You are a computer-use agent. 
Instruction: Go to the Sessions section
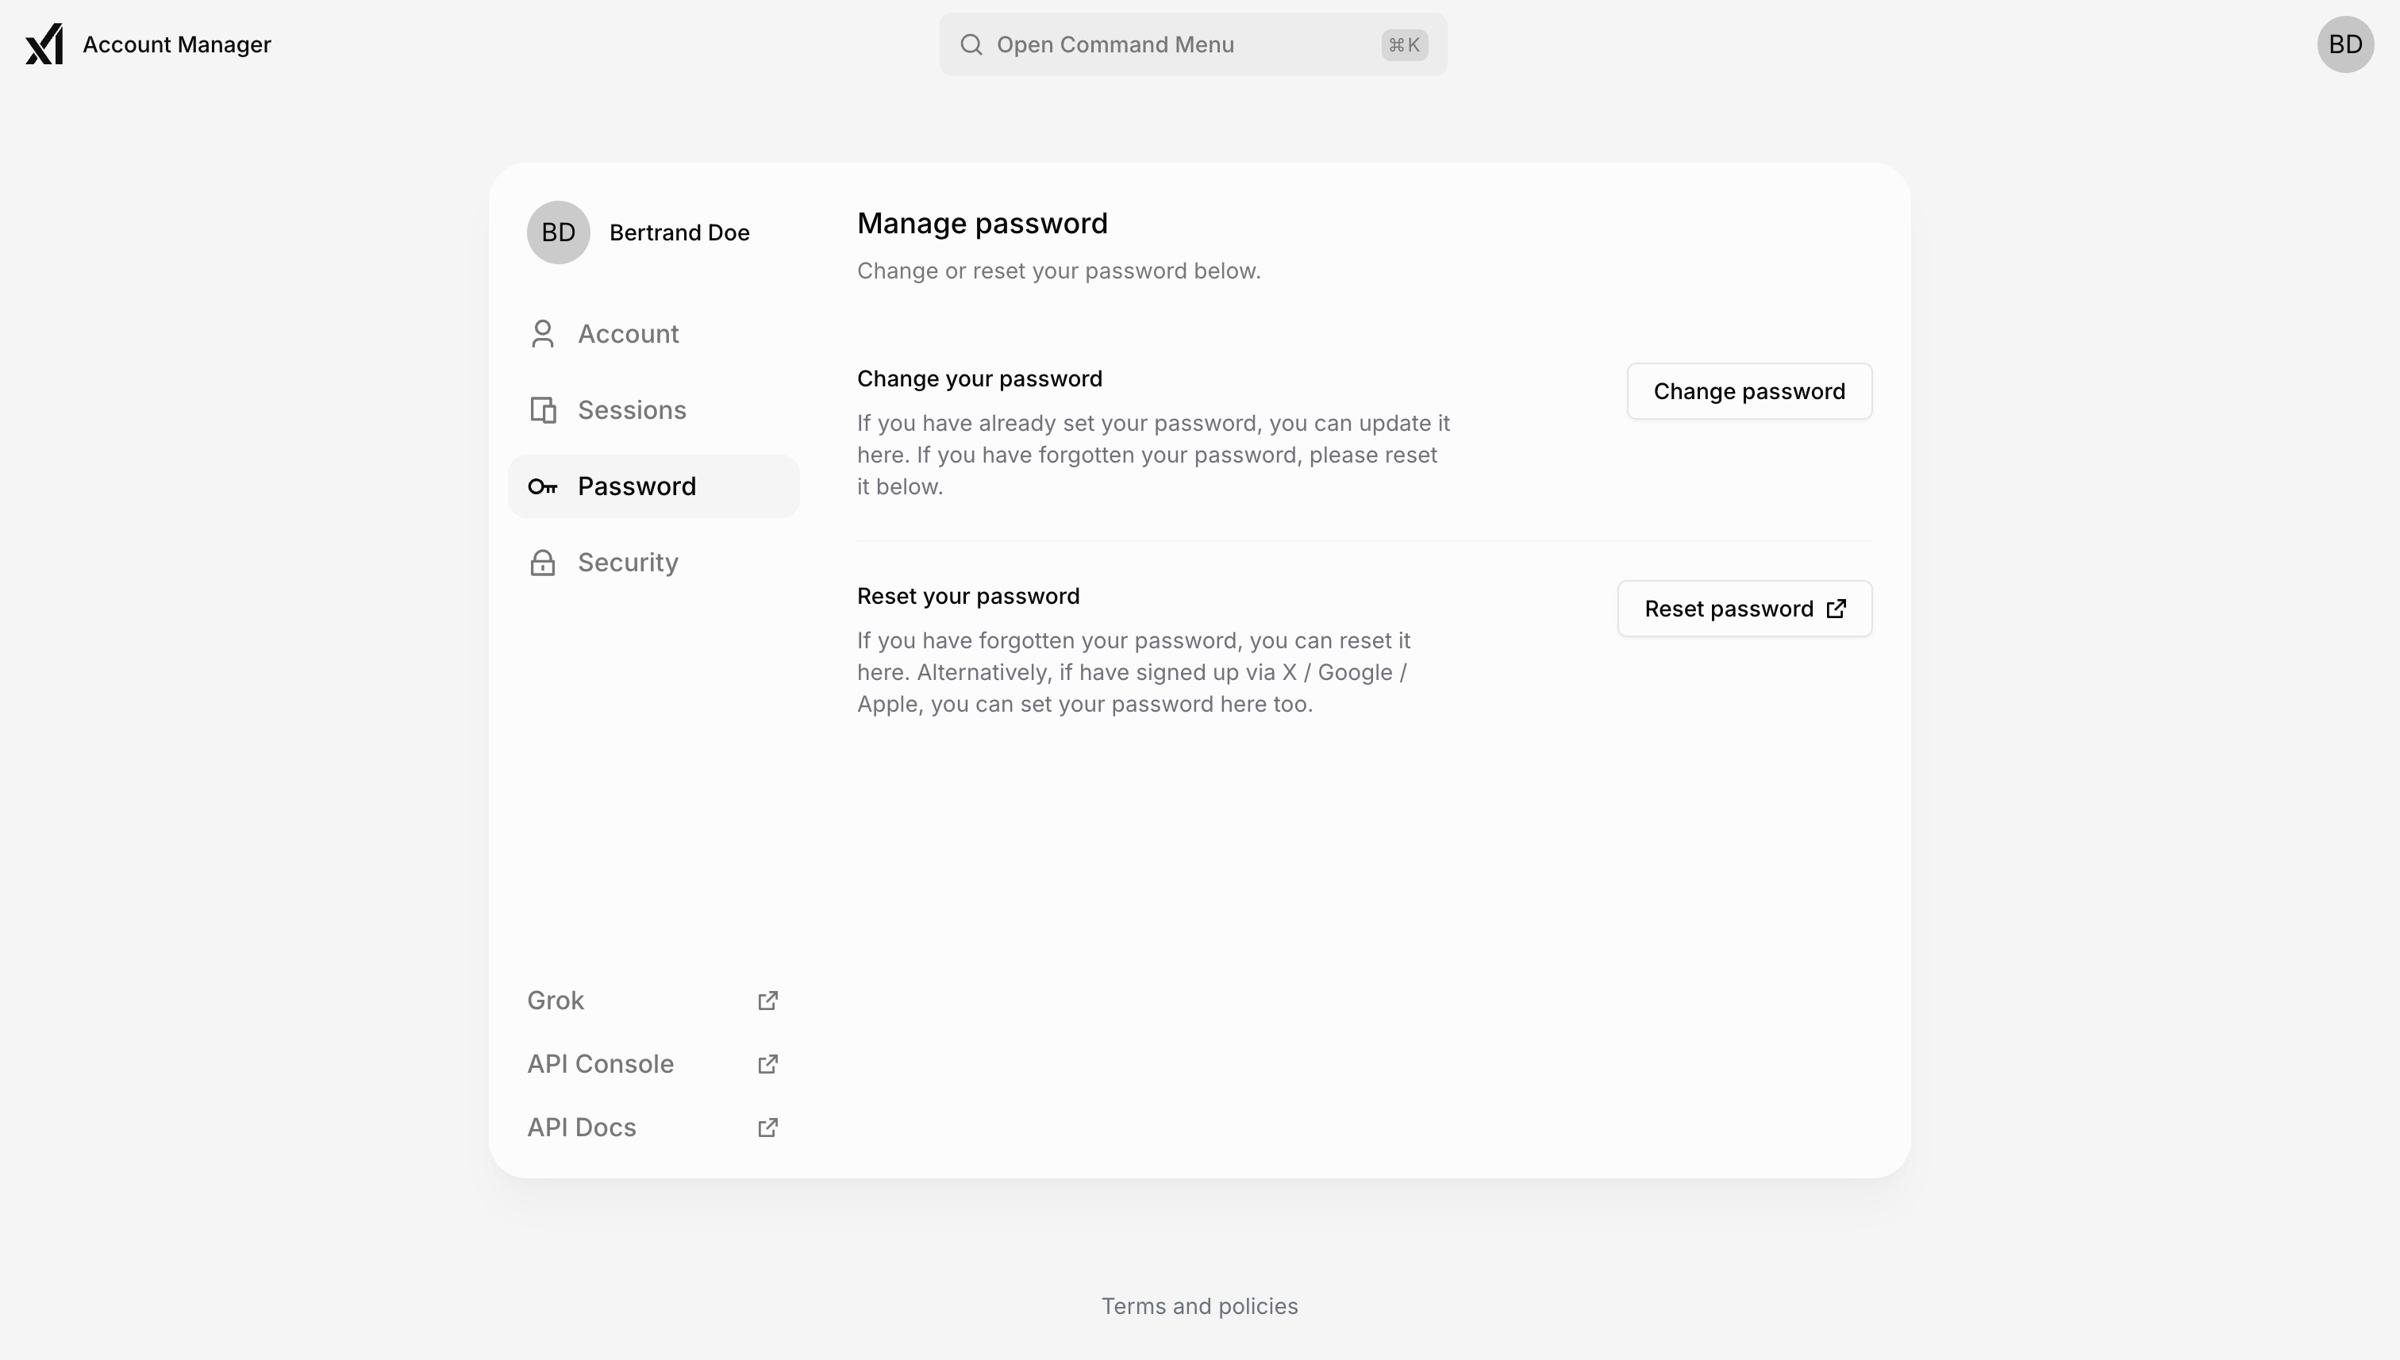pyautogui.click(x=654, y=410)
